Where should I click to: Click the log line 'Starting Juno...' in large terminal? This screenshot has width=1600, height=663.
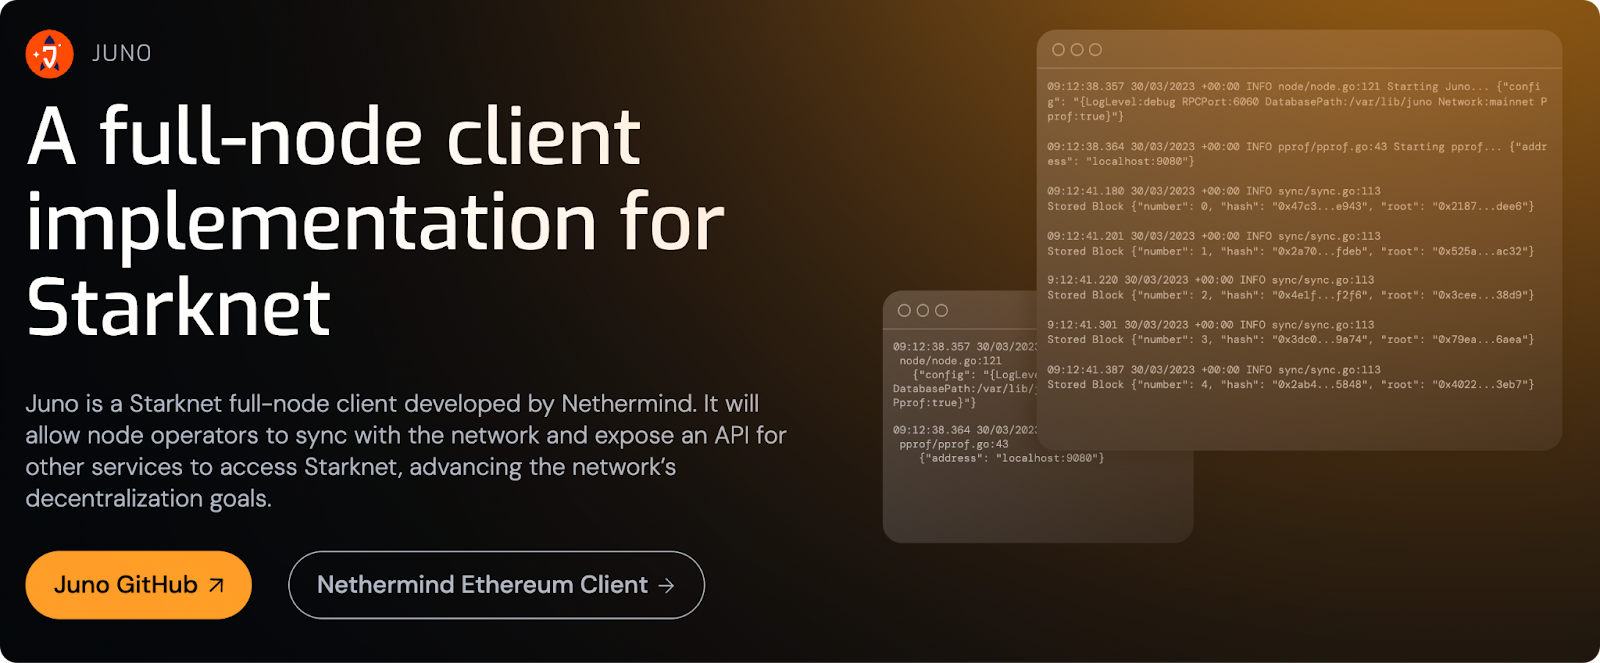click(x=1297, y=102)
